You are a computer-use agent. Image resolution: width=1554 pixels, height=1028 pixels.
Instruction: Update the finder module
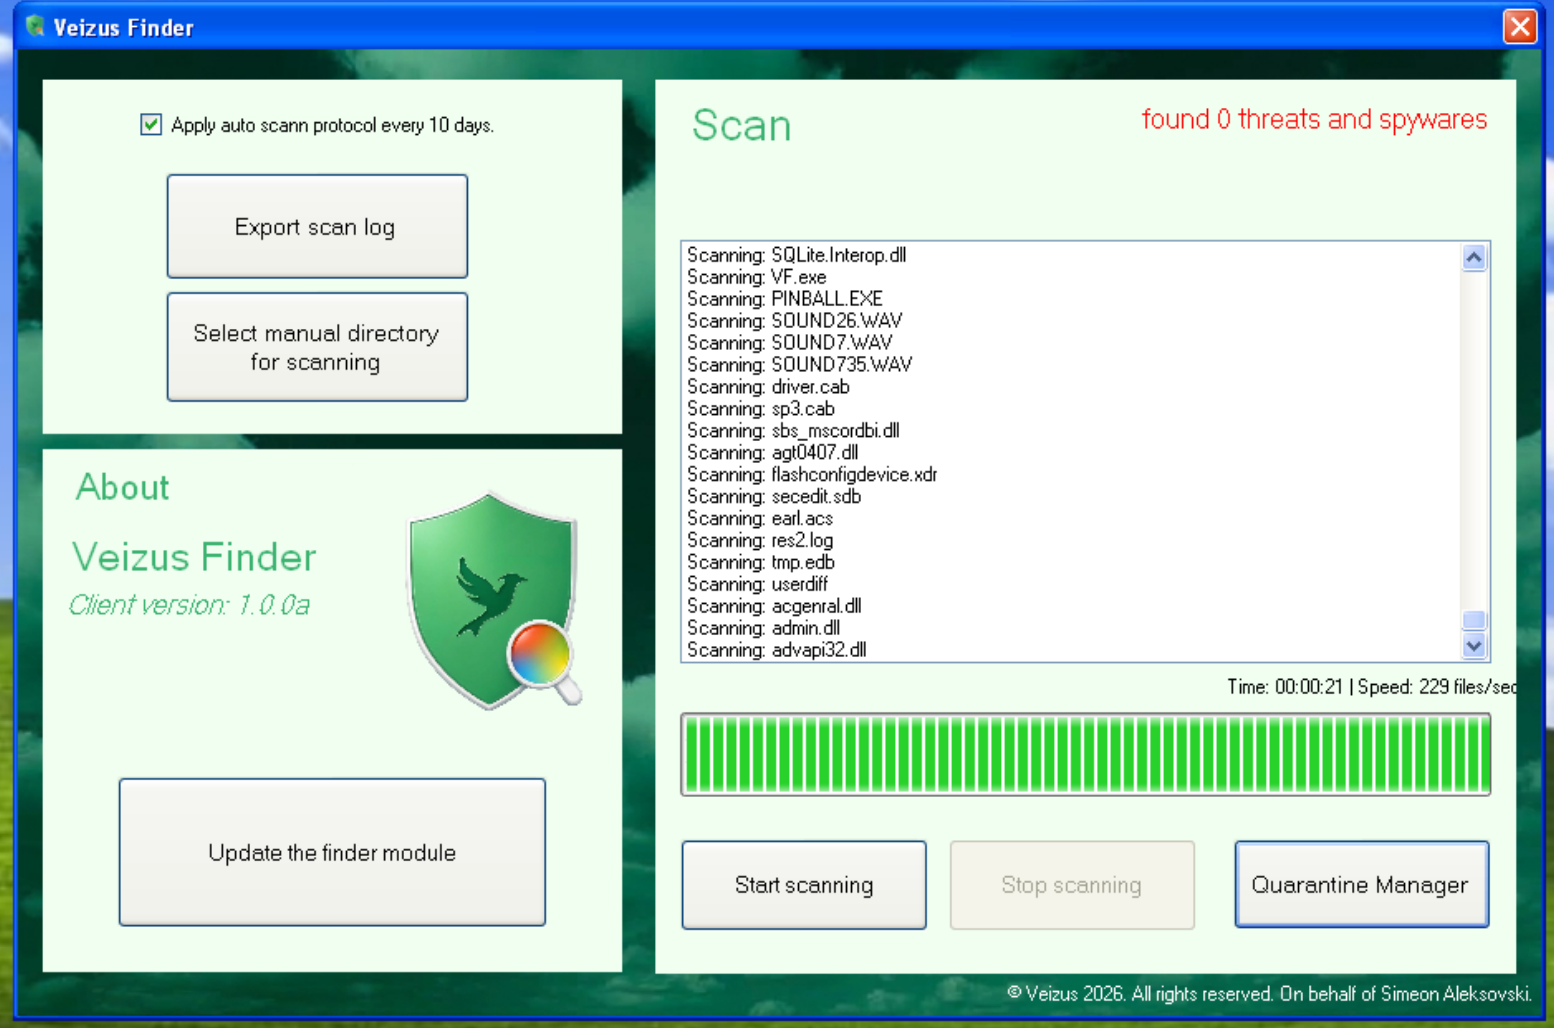[332, 852]
